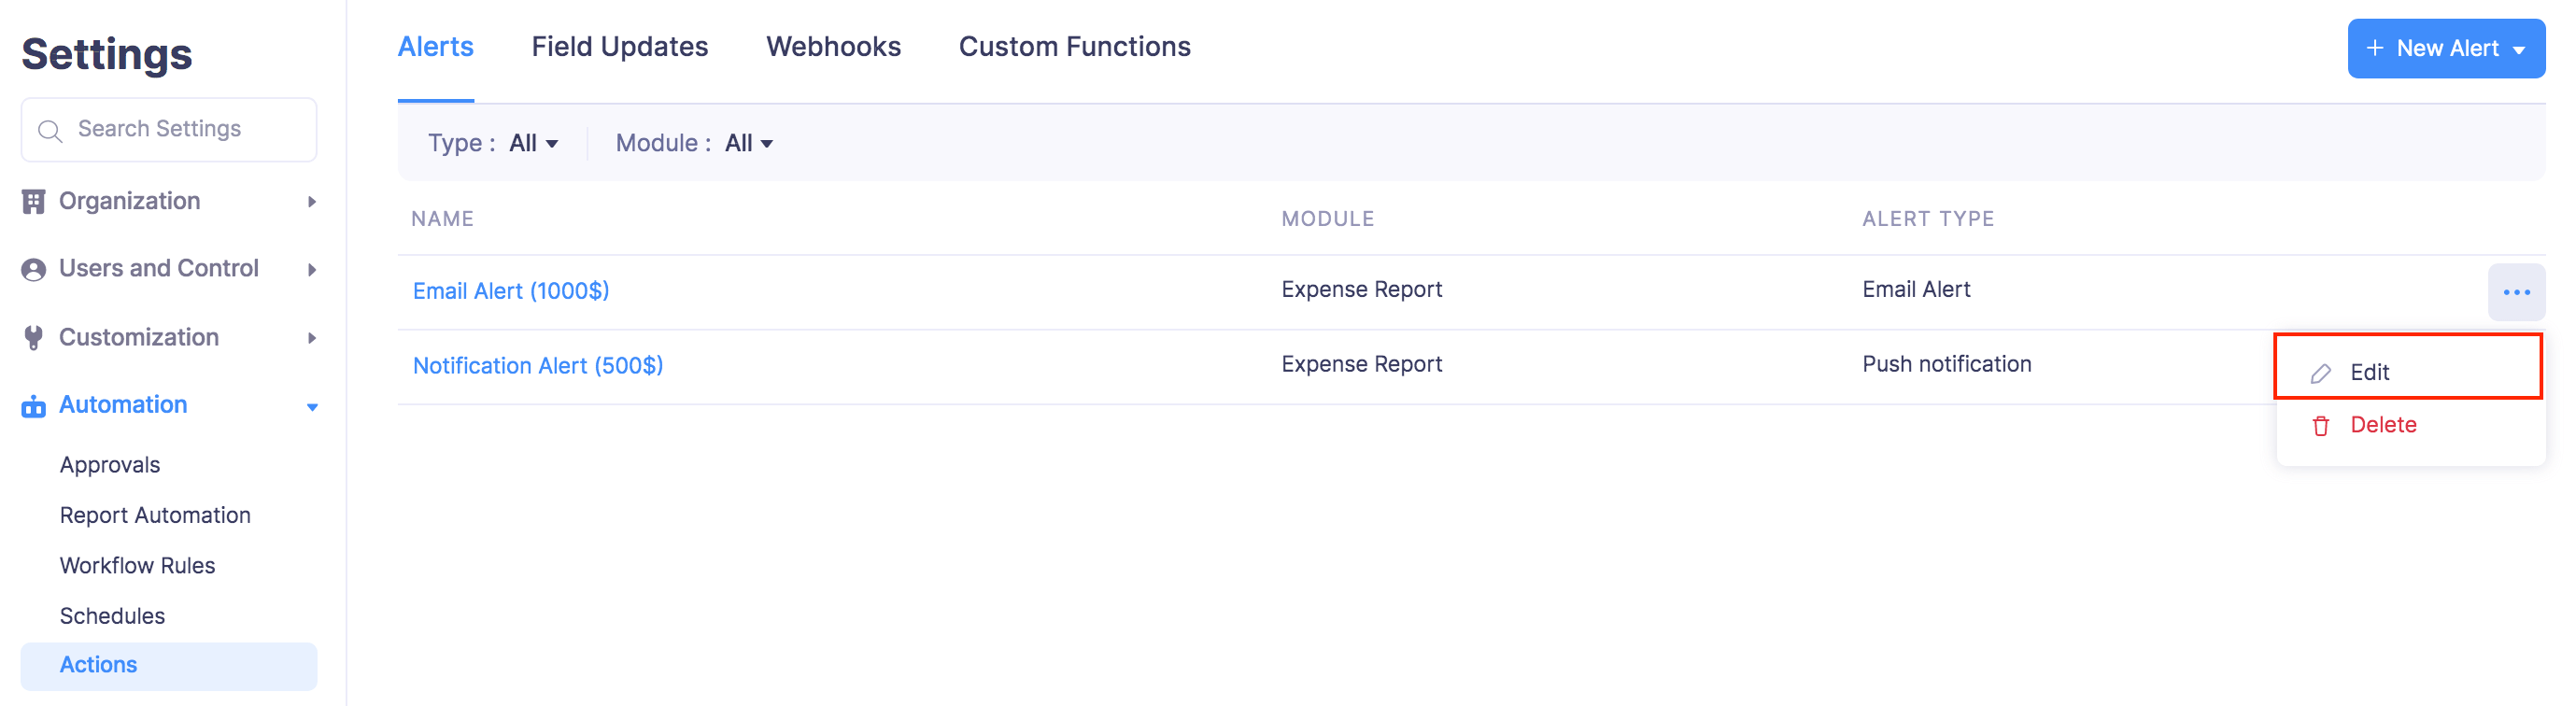The width and height of the screenshot is (2576, 706).
Task: Open the Email Alert (1000$) link
Action: coord(510,291)
